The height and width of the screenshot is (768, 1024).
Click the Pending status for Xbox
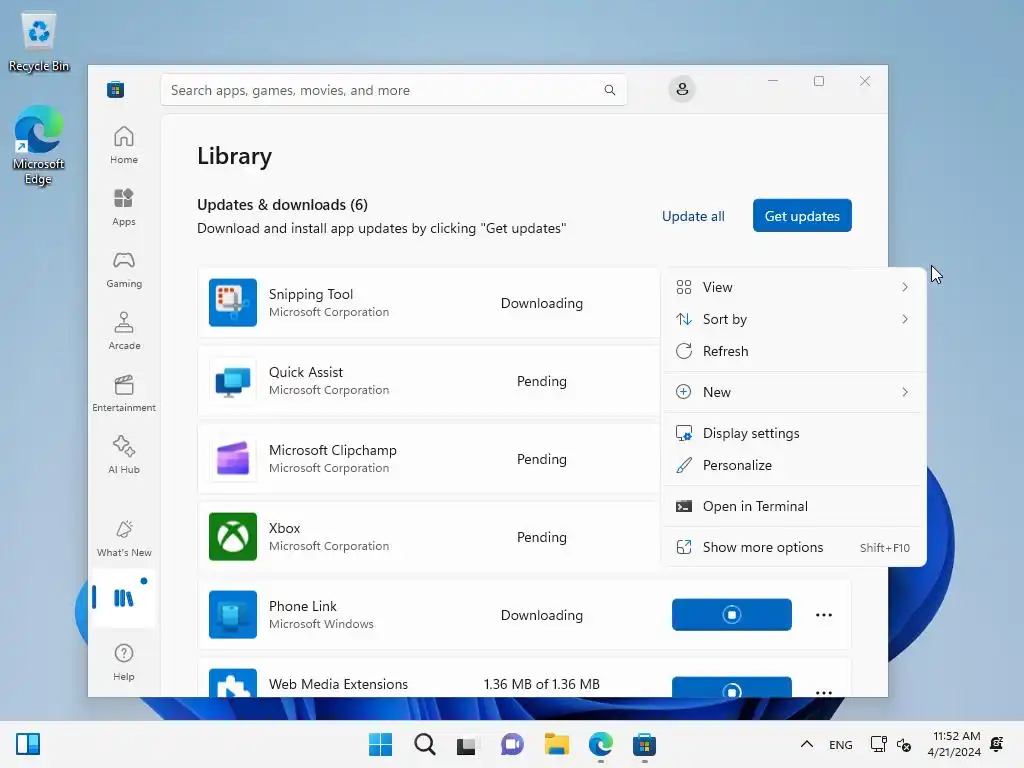tap(541, 537)
